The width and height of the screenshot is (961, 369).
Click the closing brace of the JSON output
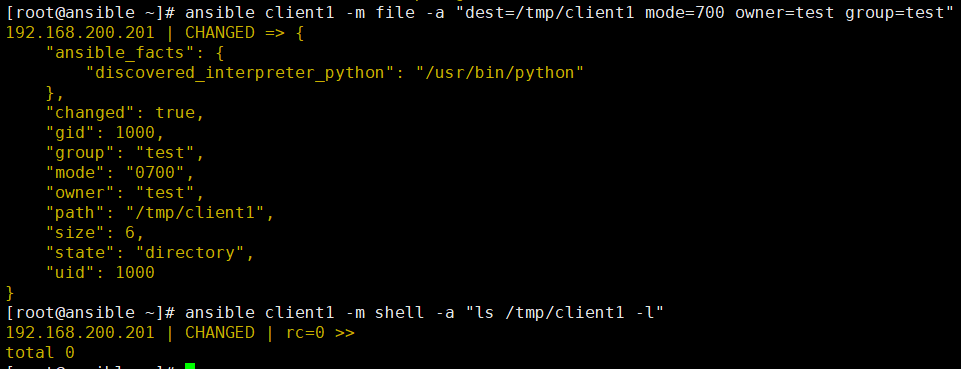[x=9, y=292]
